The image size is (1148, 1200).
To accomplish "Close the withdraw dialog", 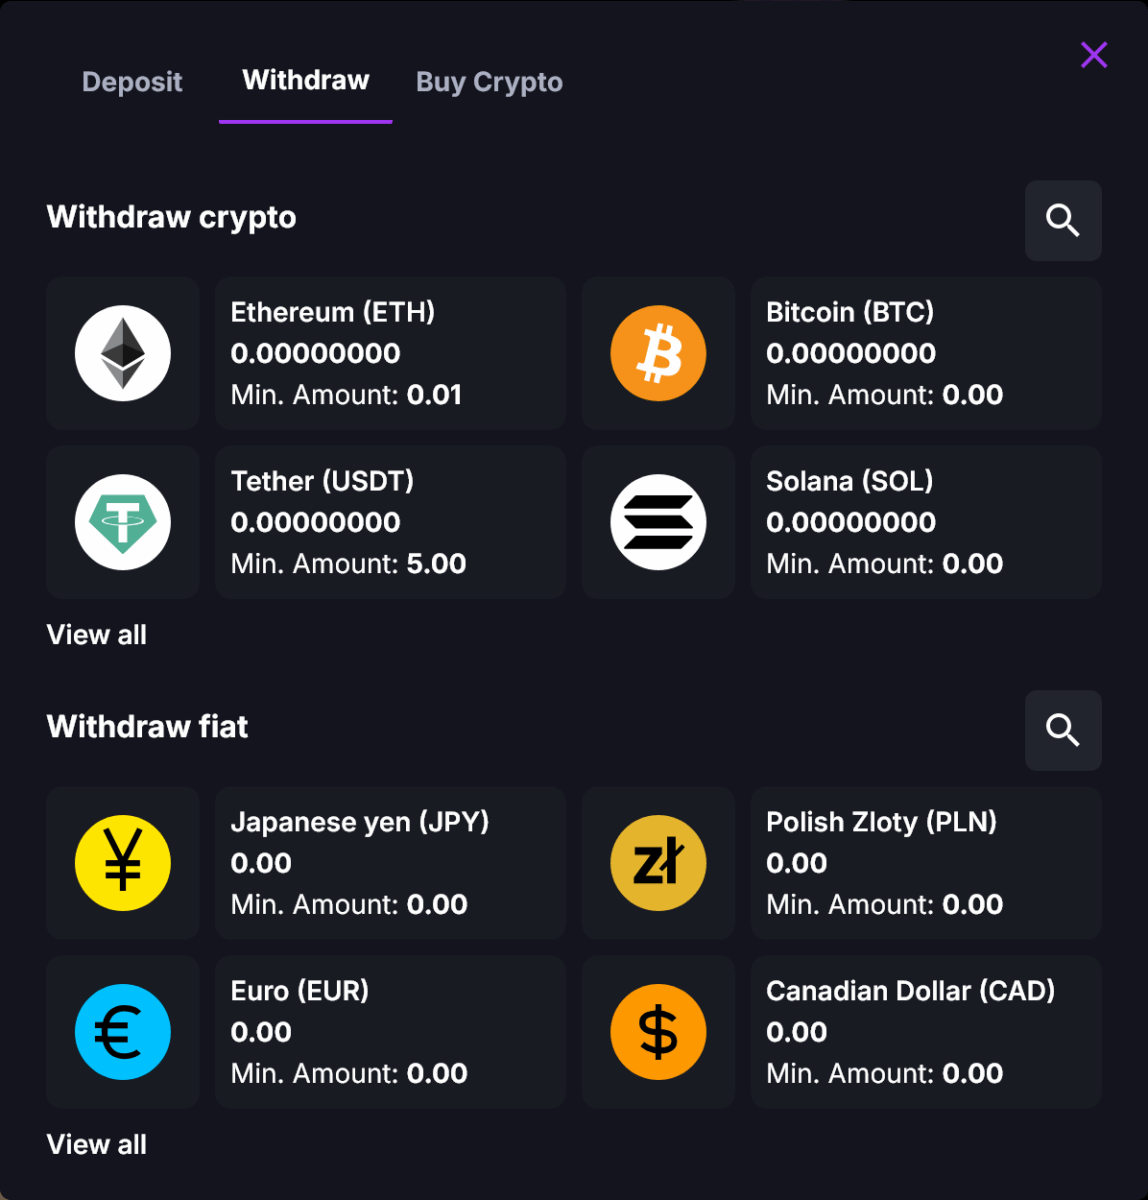I will click(x=1094, y=56).
